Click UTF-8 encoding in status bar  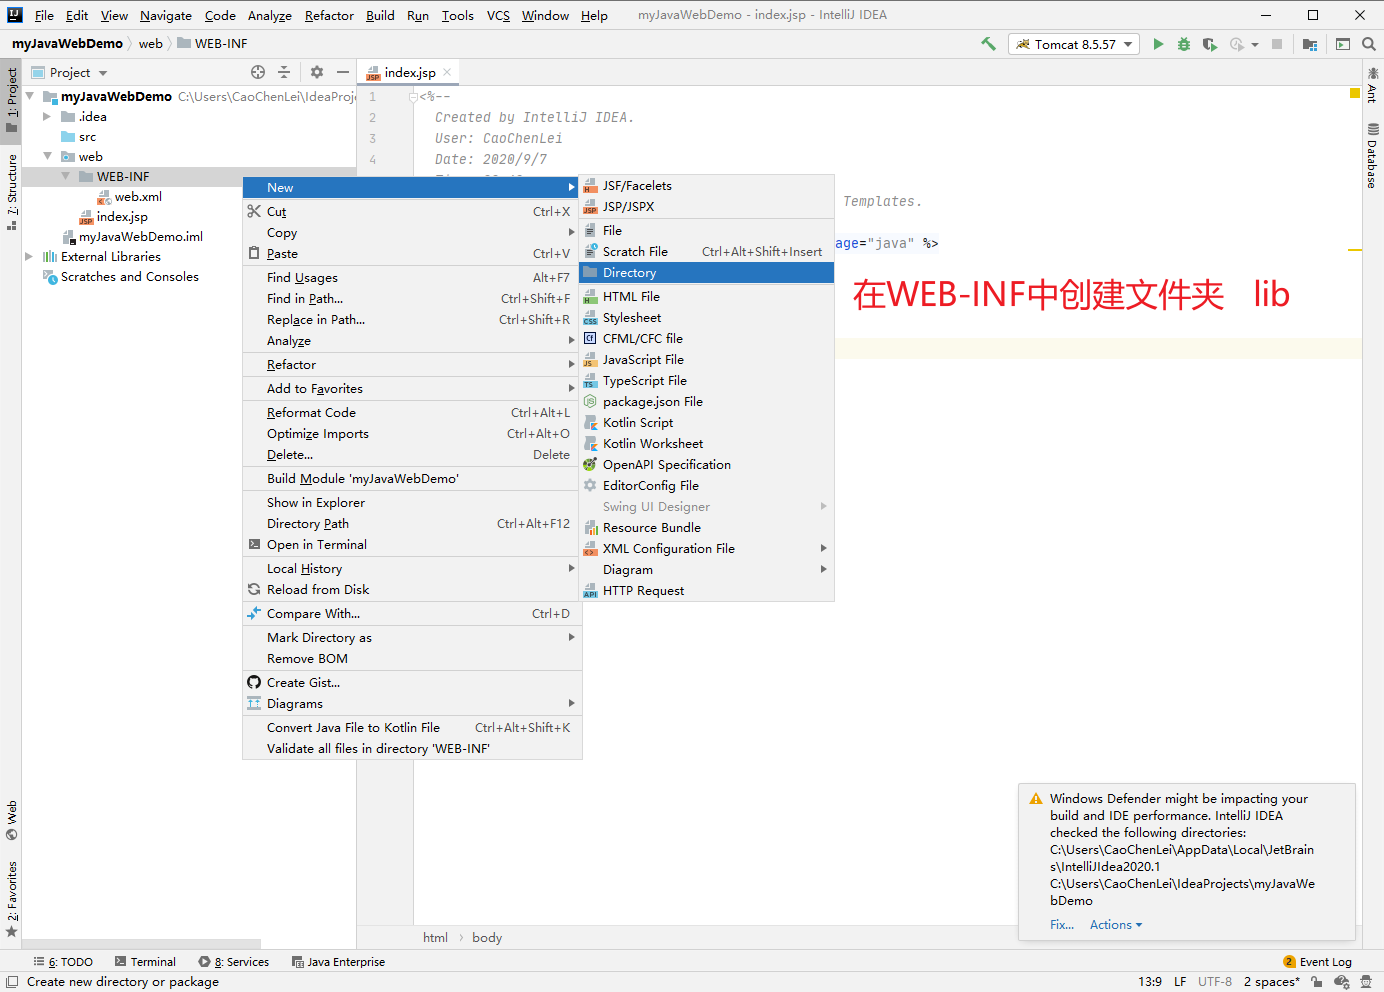click(x=1215, y=982)
